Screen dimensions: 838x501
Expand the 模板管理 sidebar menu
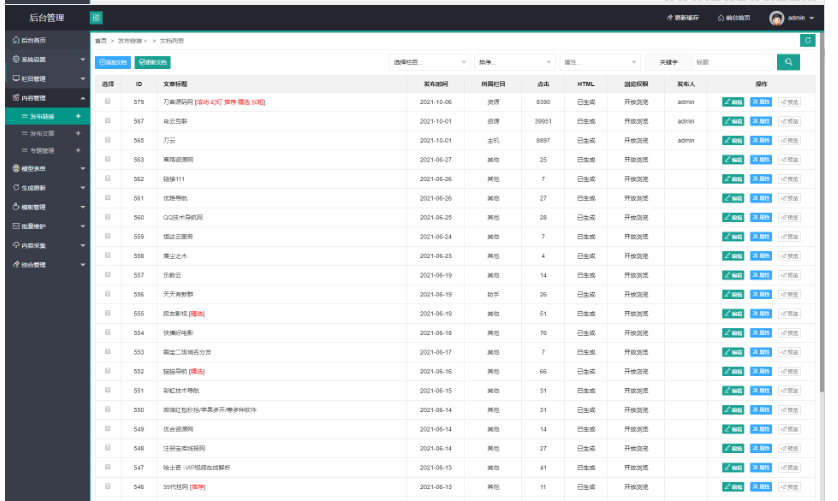(x=44, y=206)
